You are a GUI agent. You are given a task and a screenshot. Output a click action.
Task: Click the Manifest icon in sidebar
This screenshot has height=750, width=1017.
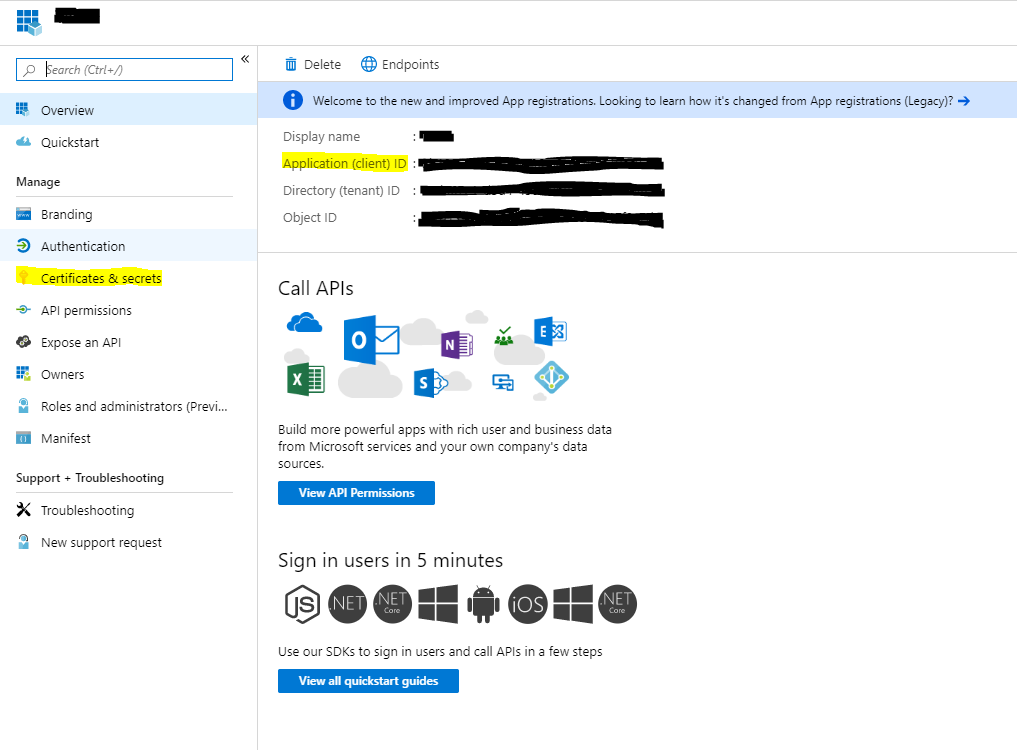pyautogui.click(x=24, y=438)
